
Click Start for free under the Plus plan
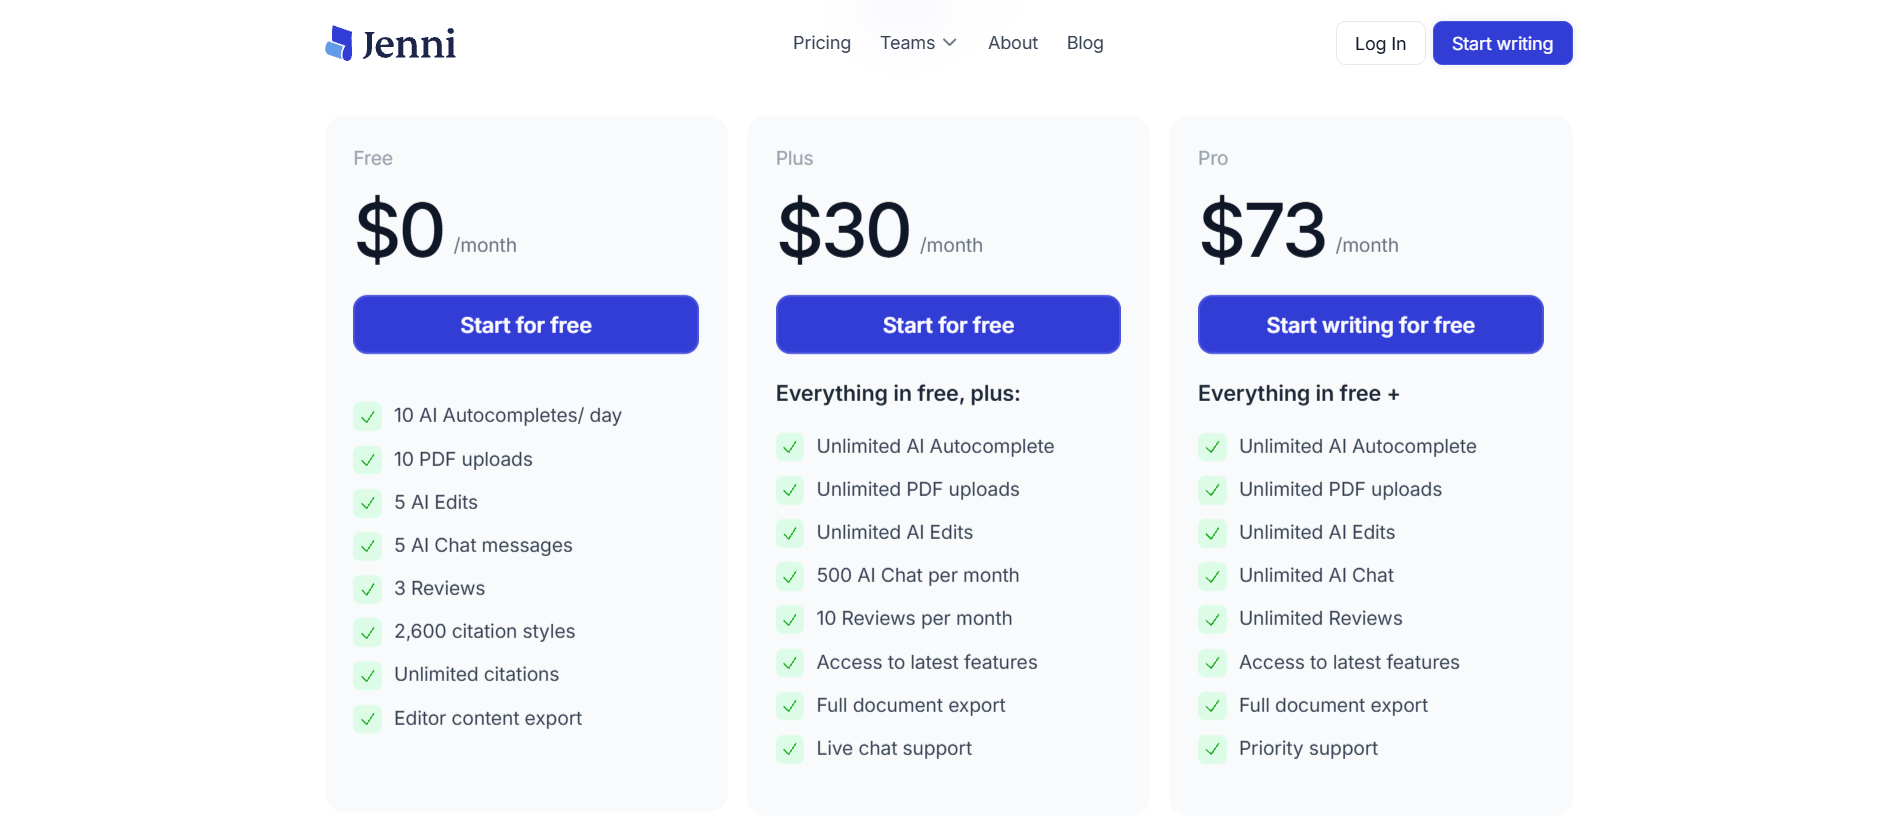[x=947, y=324]
